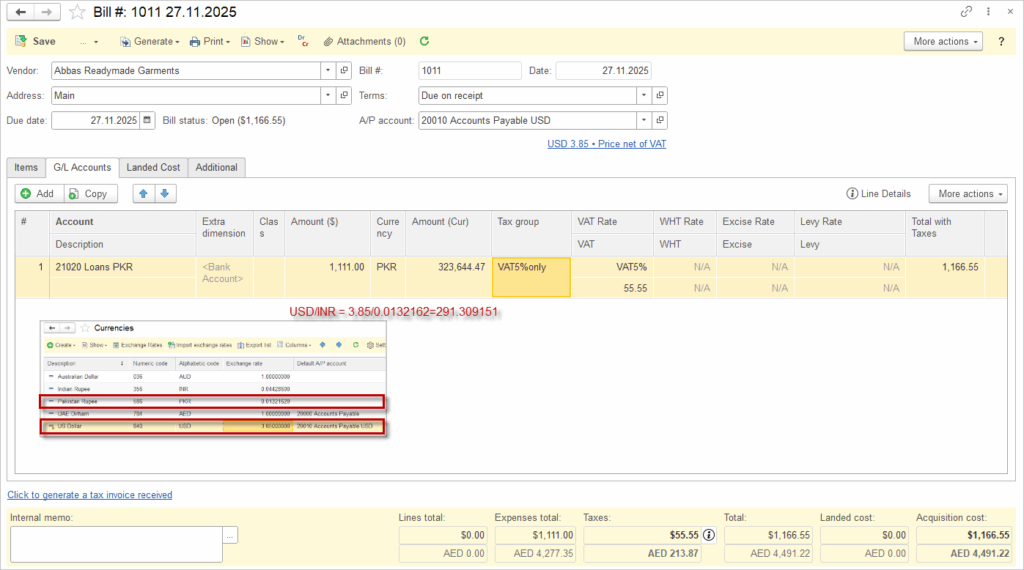Open the Generate menu
Image resolution: width=1024 pixels, height=570 pixels.
[x=150, y=42]
